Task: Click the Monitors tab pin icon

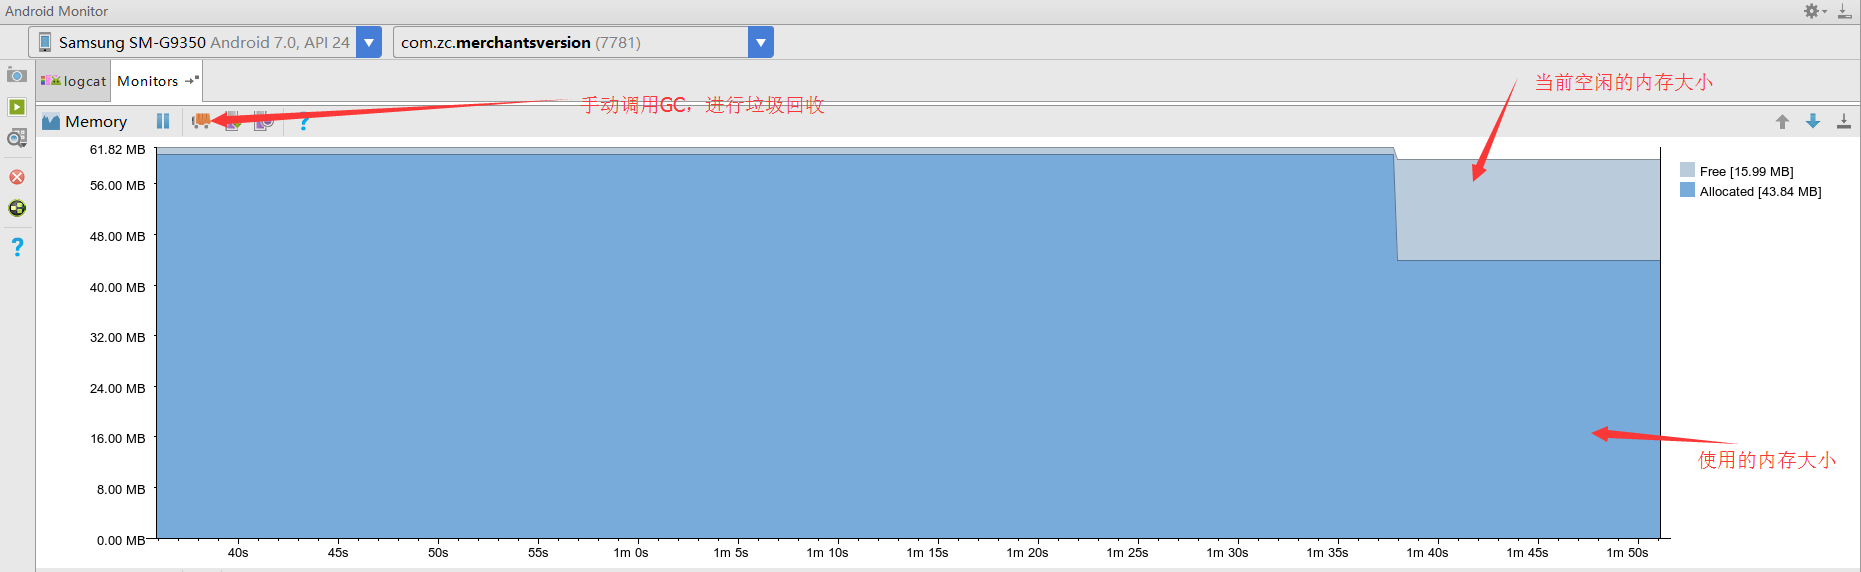Action: coord(192,80)
